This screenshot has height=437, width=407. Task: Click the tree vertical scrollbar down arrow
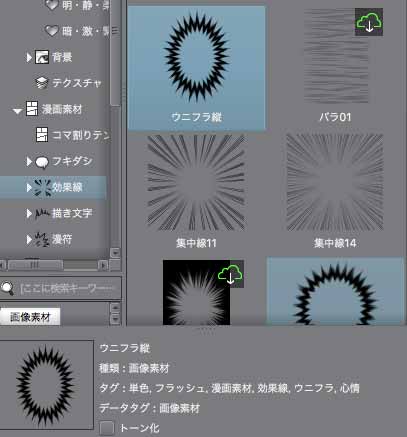click(x=115, y=253)
